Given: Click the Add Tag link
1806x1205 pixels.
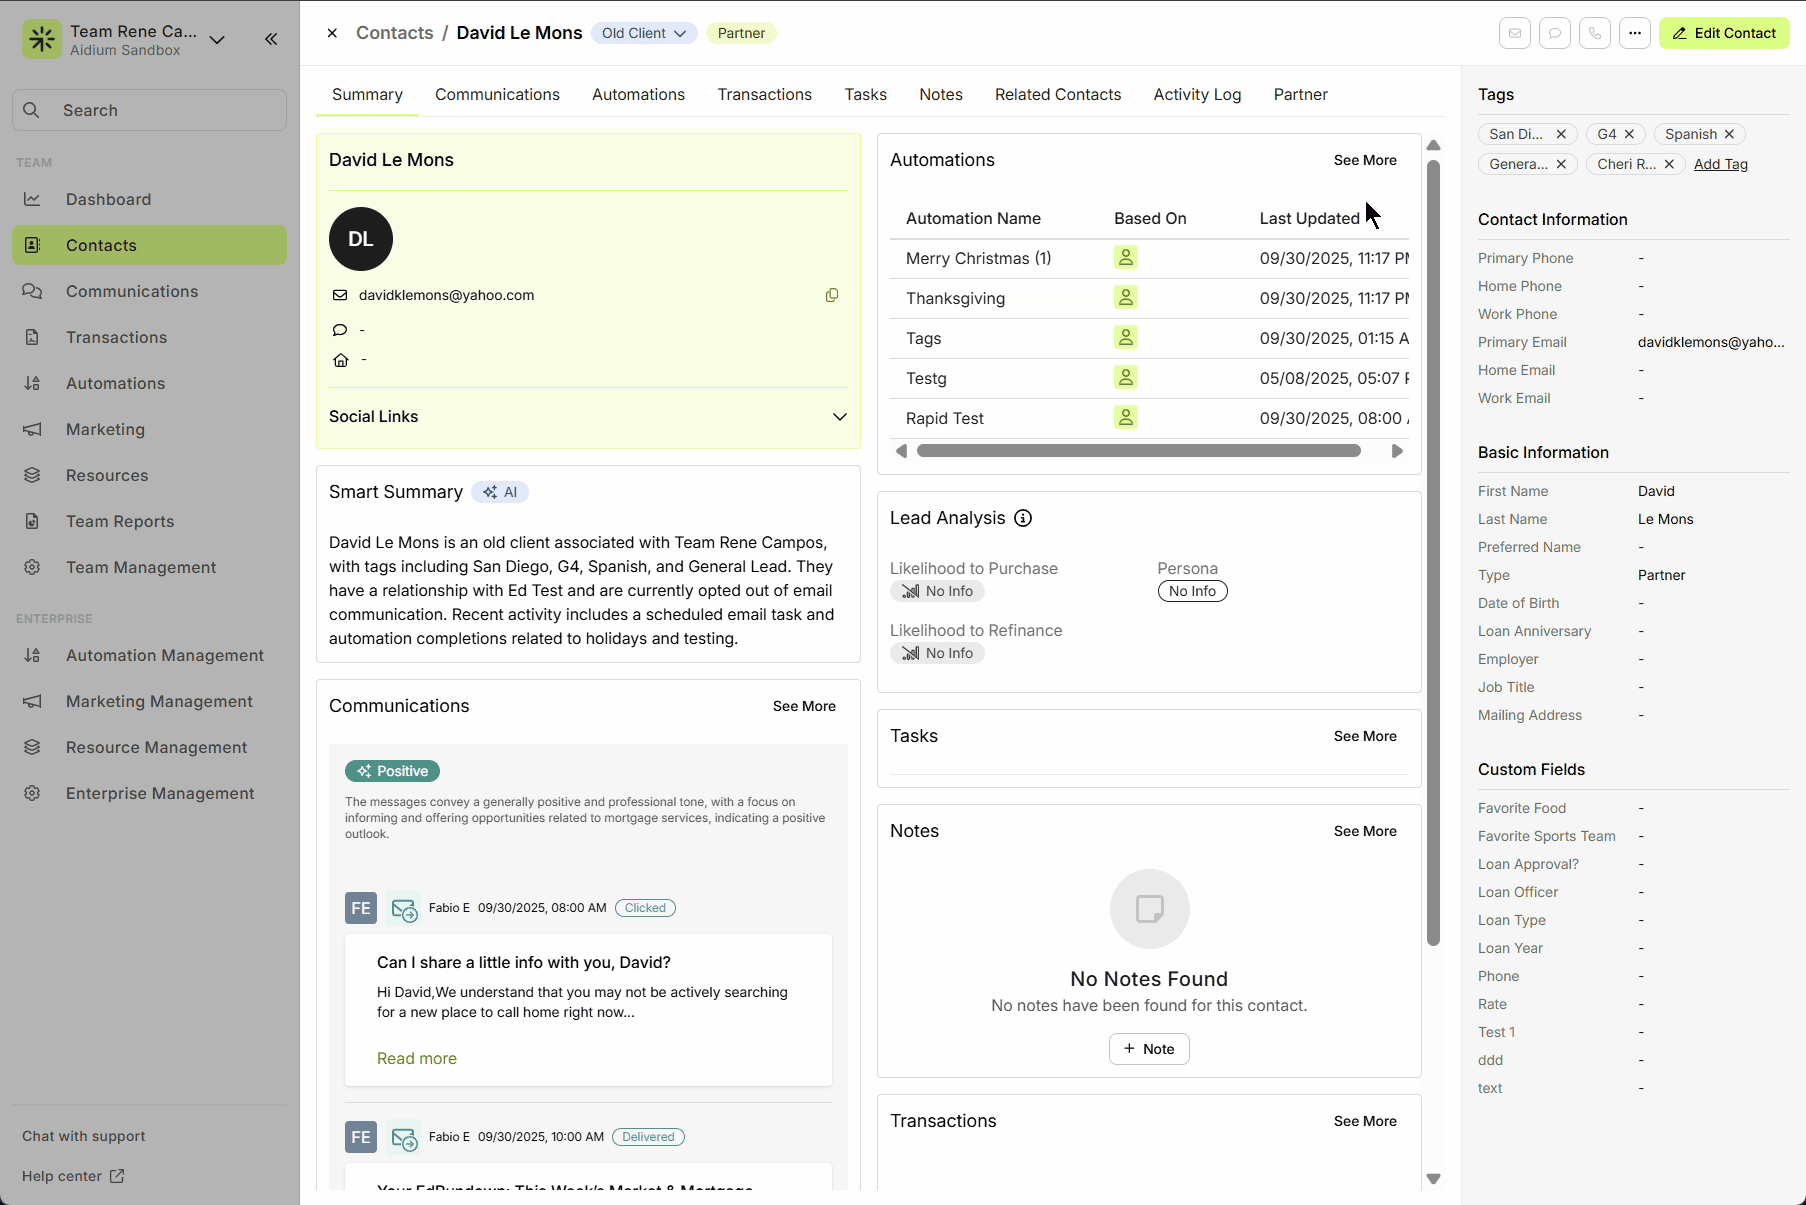Looking at the screenshot, I should coord(1720,164).
